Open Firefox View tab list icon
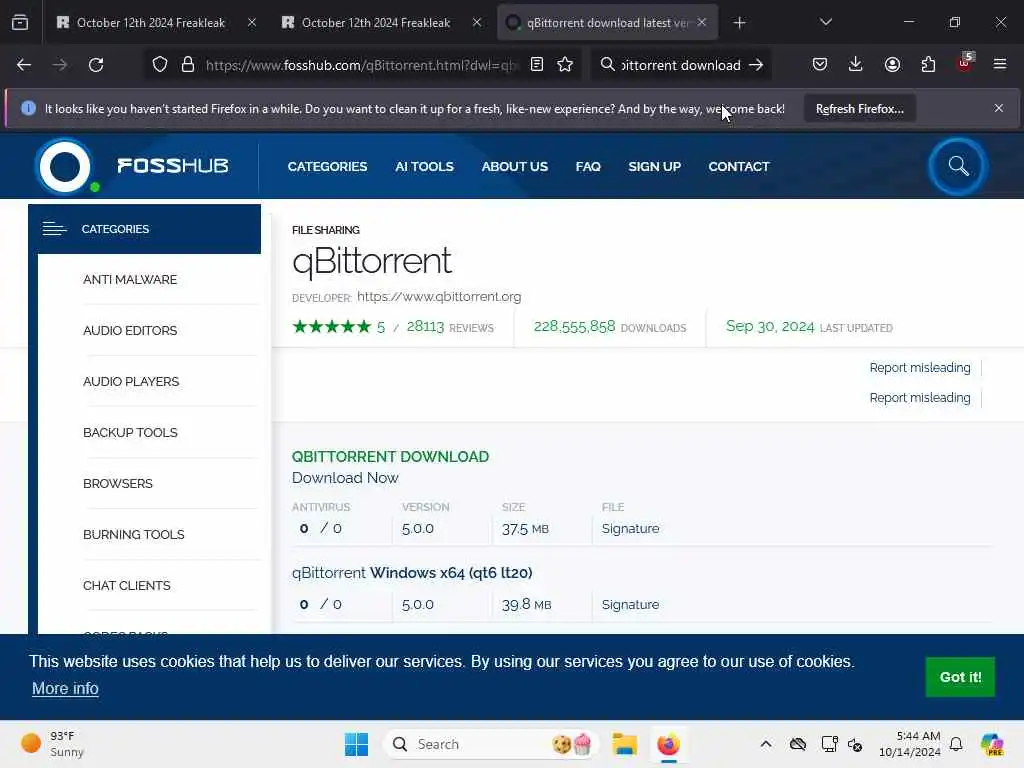This screenshot has height=768, width=1024. pyautogui.click(x=20, y=23)
